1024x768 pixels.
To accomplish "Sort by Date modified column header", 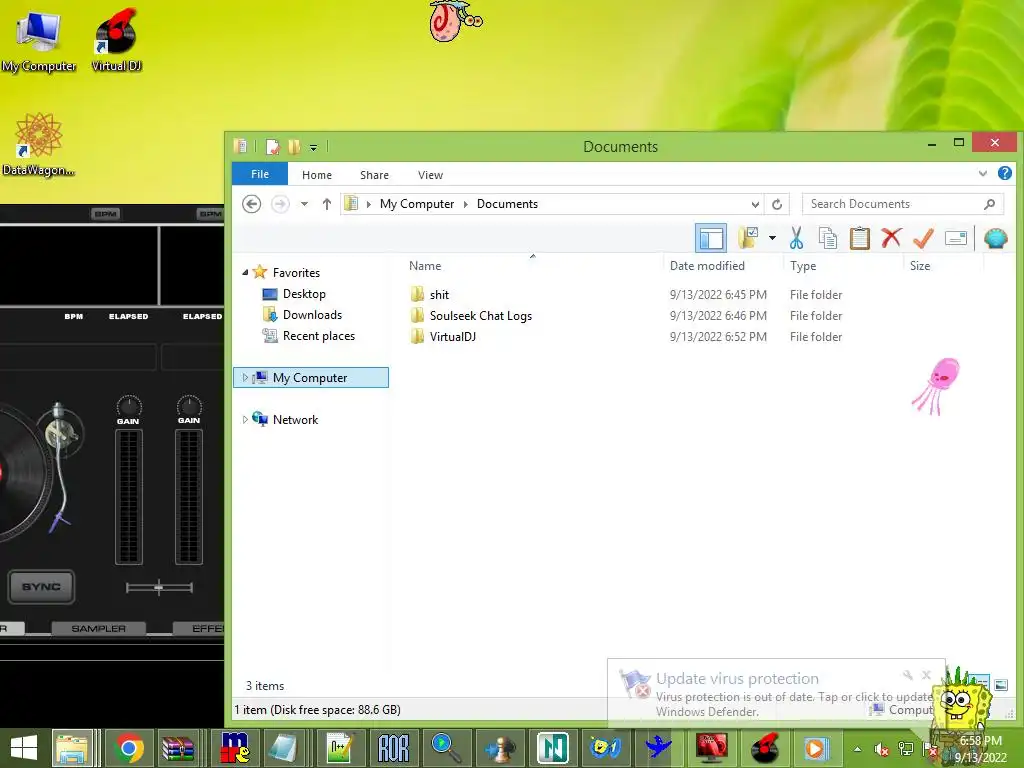I will pyautogui.click(x=707, y=266).
